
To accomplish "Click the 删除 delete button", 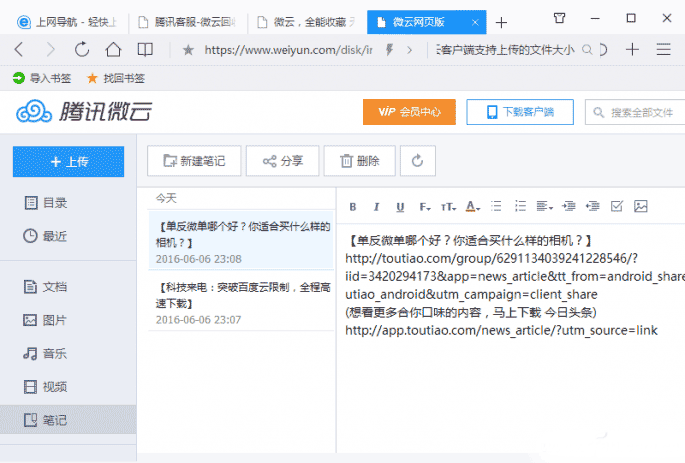I will pos(360,161).
